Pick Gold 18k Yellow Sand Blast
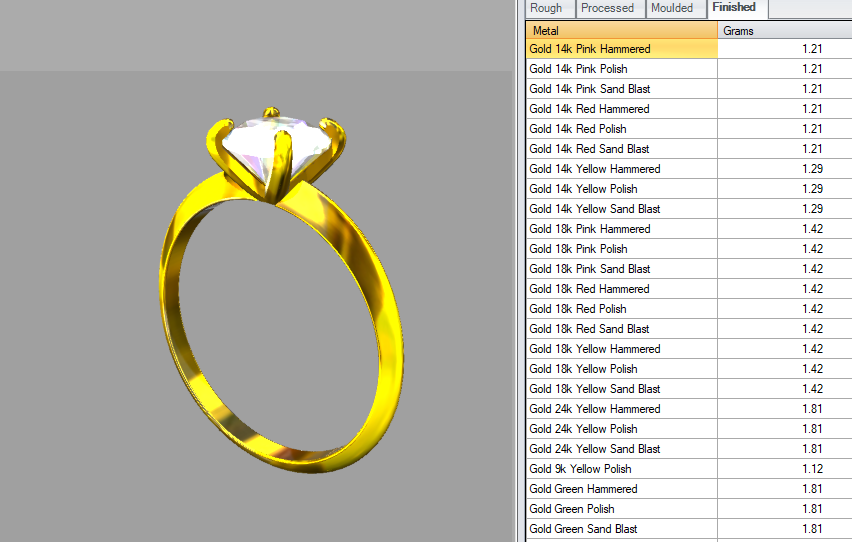The width and height of the screenshot is (852, 542). pos(594,389)
